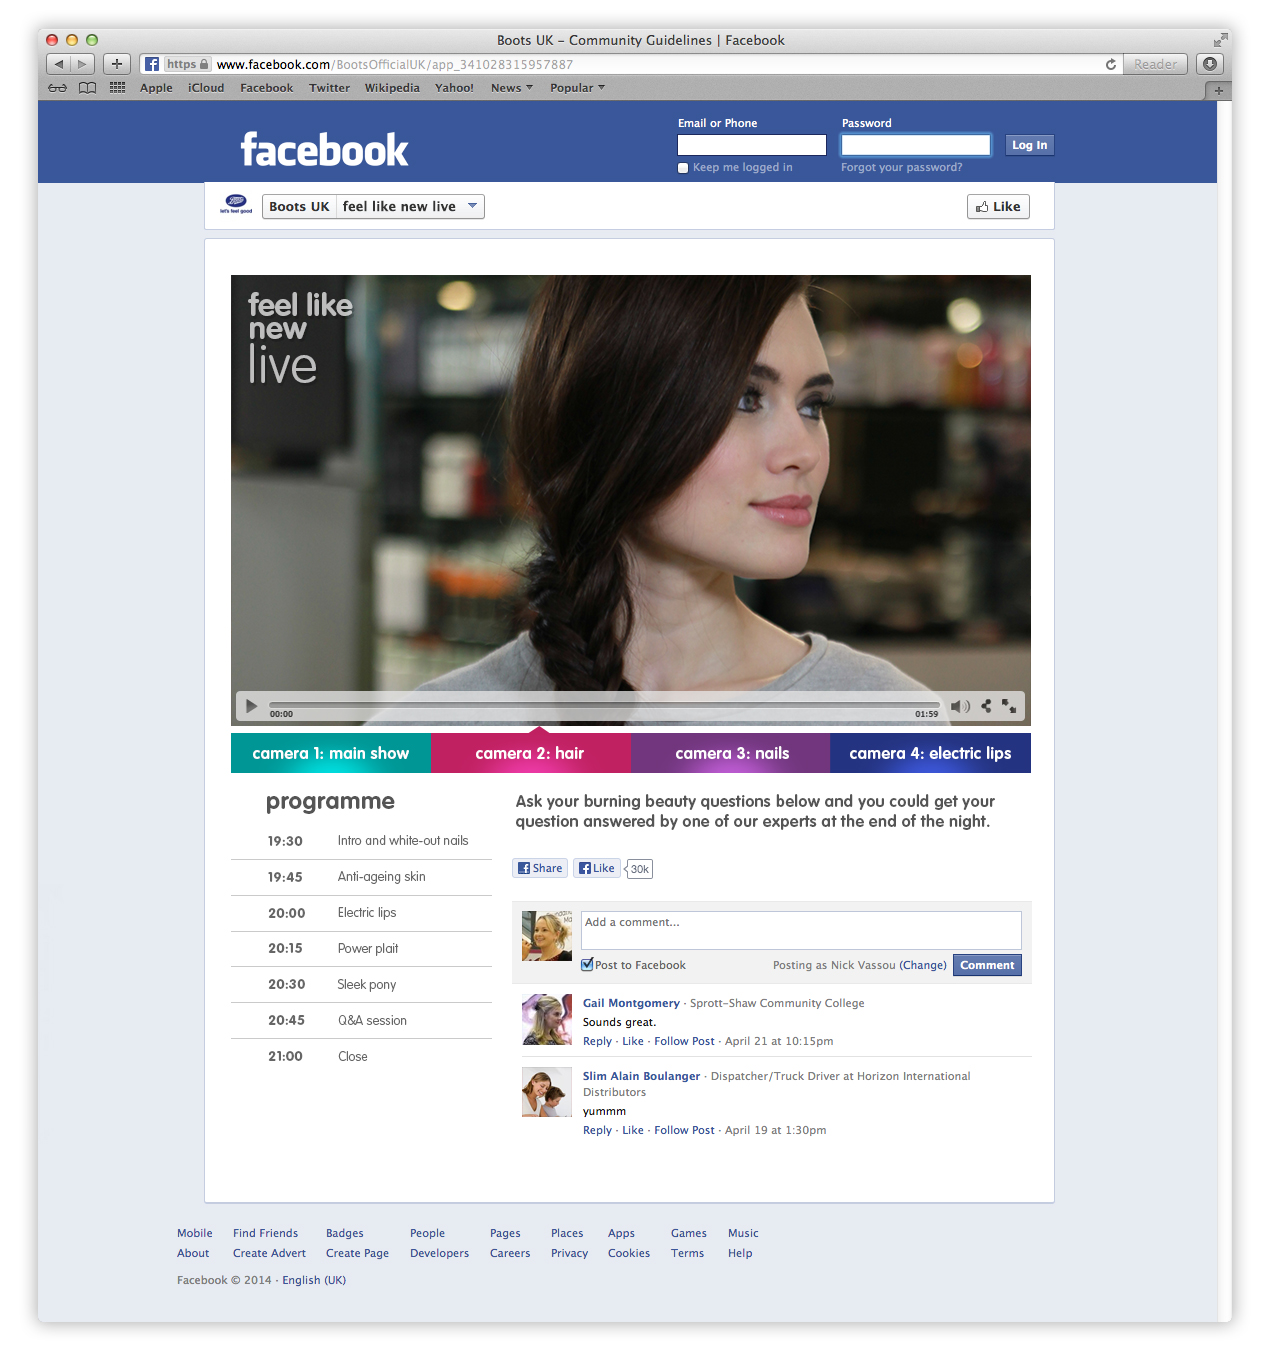Switch to camera 3: nails
The height and width of the screenshot is (1349, 1275).
731,753
